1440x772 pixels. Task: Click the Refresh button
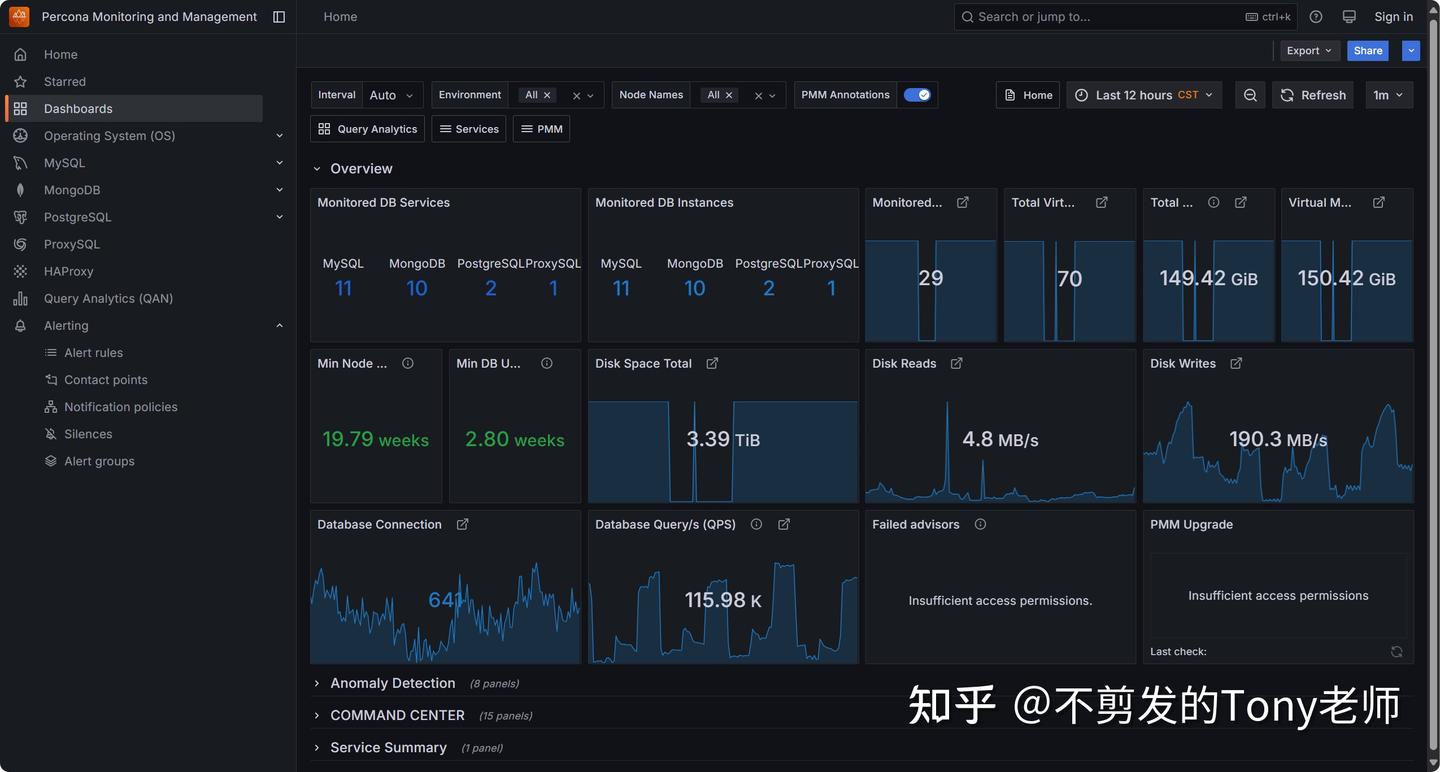[x=1312, y=95]
